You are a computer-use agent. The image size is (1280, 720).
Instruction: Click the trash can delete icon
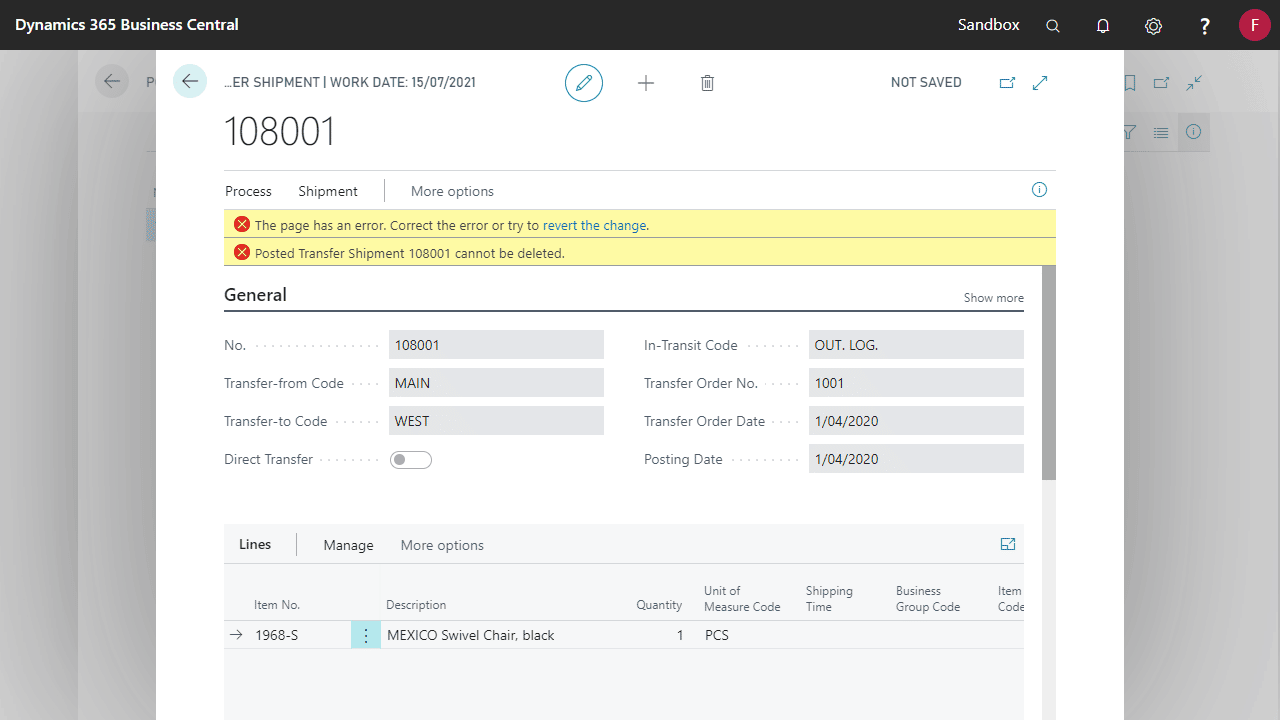click(707, 83)
